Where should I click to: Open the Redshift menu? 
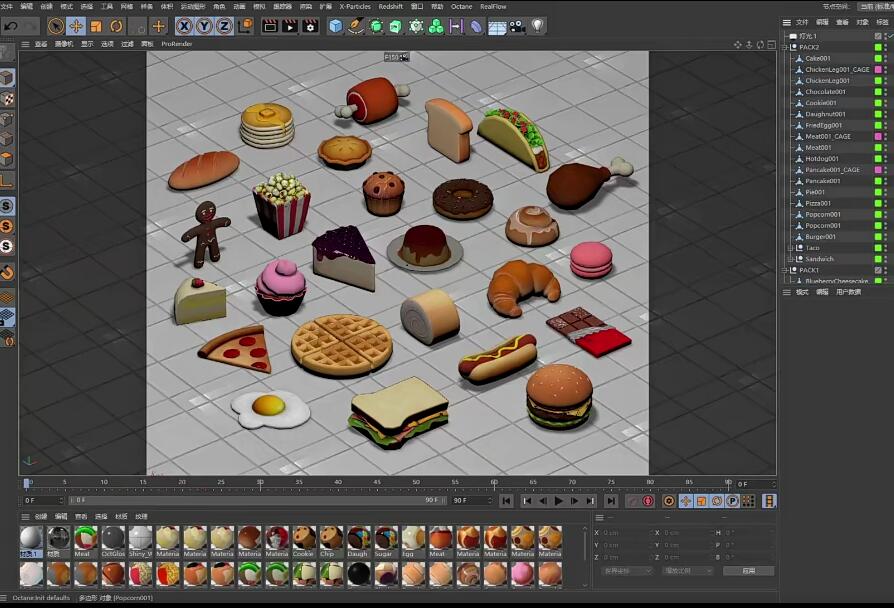[391, 6]
